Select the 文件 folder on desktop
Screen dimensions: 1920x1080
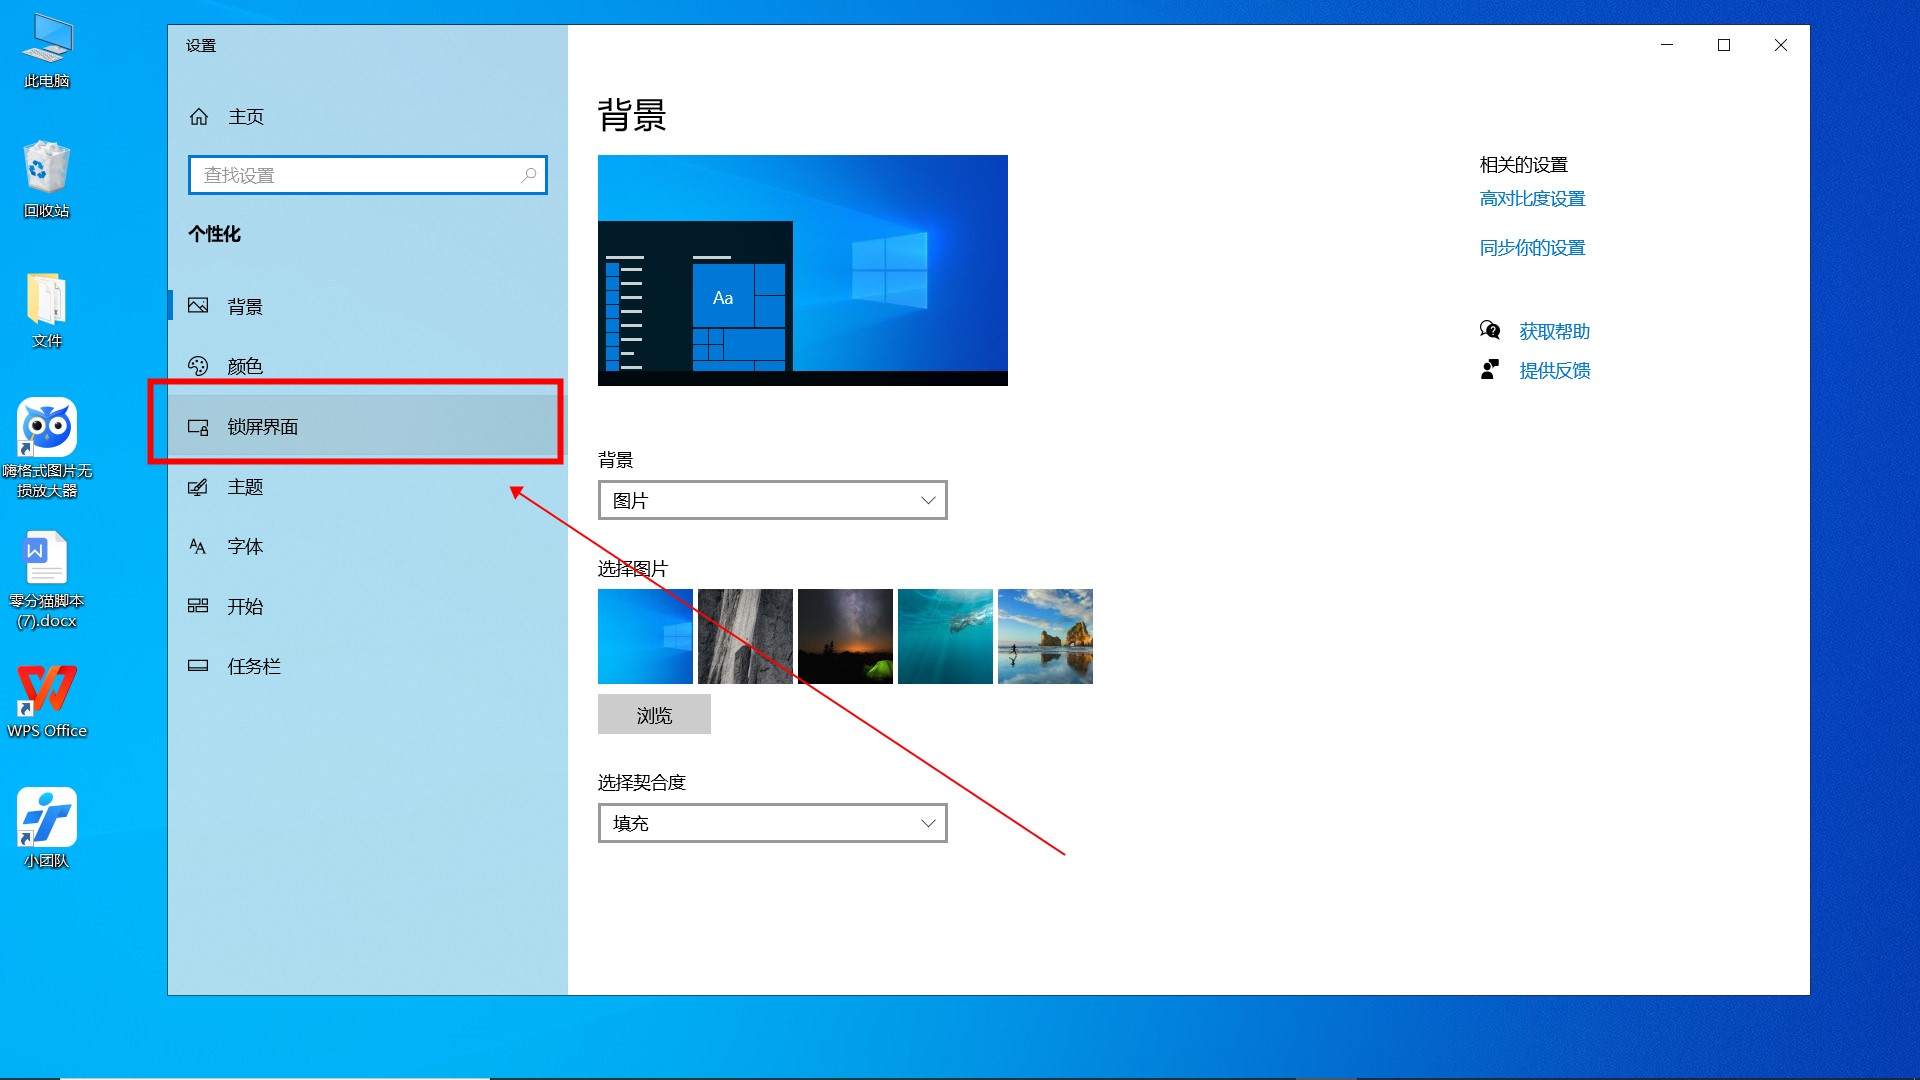click(47, 310)
